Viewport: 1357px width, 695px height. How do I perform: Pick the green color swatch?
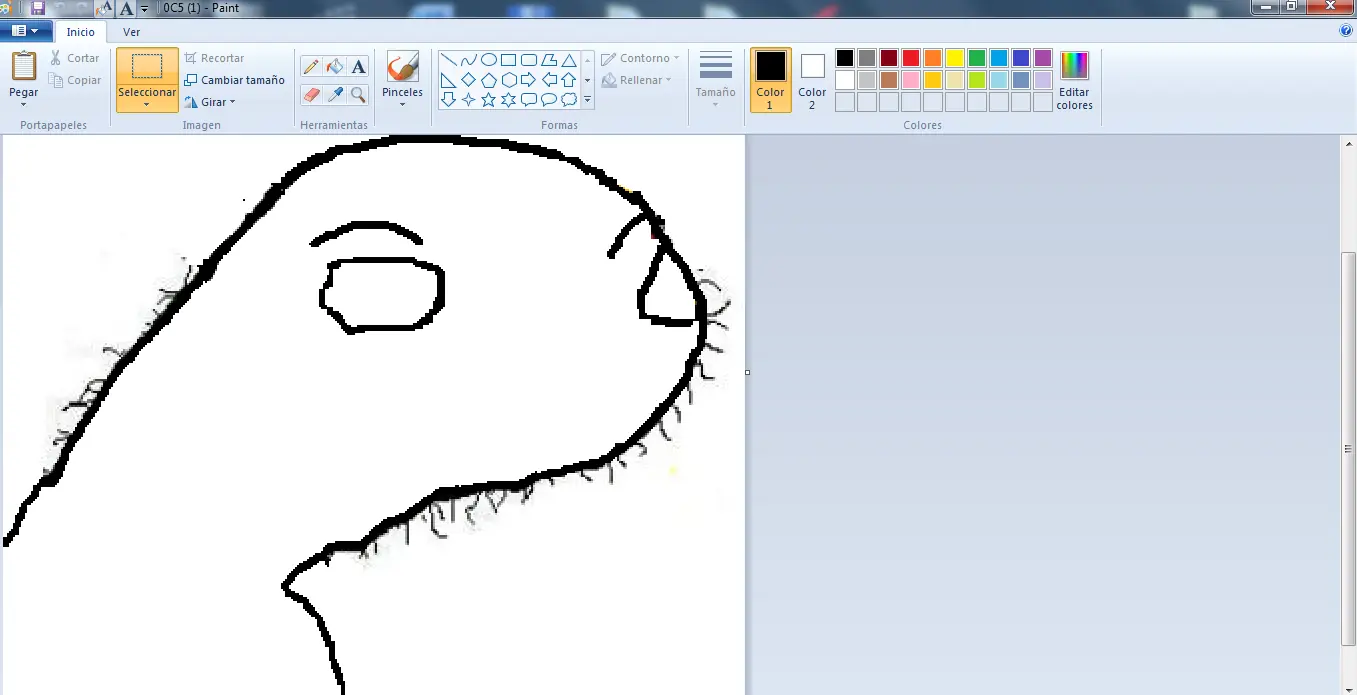pyautogui.click(x=977, y=58)
